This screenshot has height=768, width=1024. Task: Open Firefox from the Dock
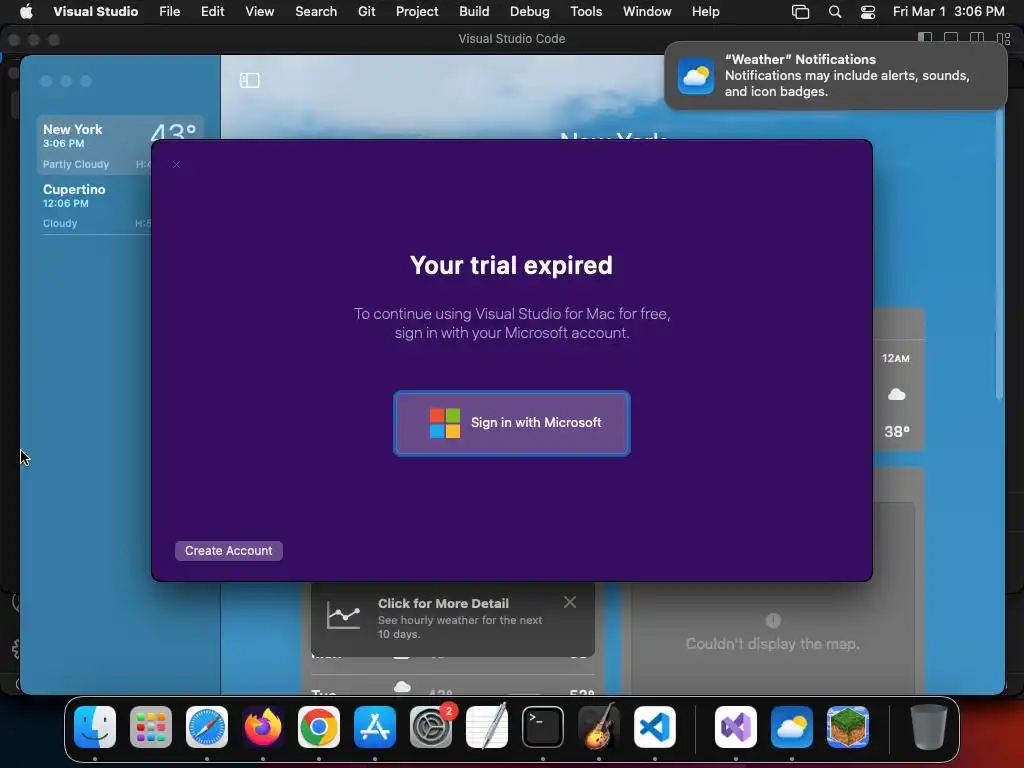[263, 727]
